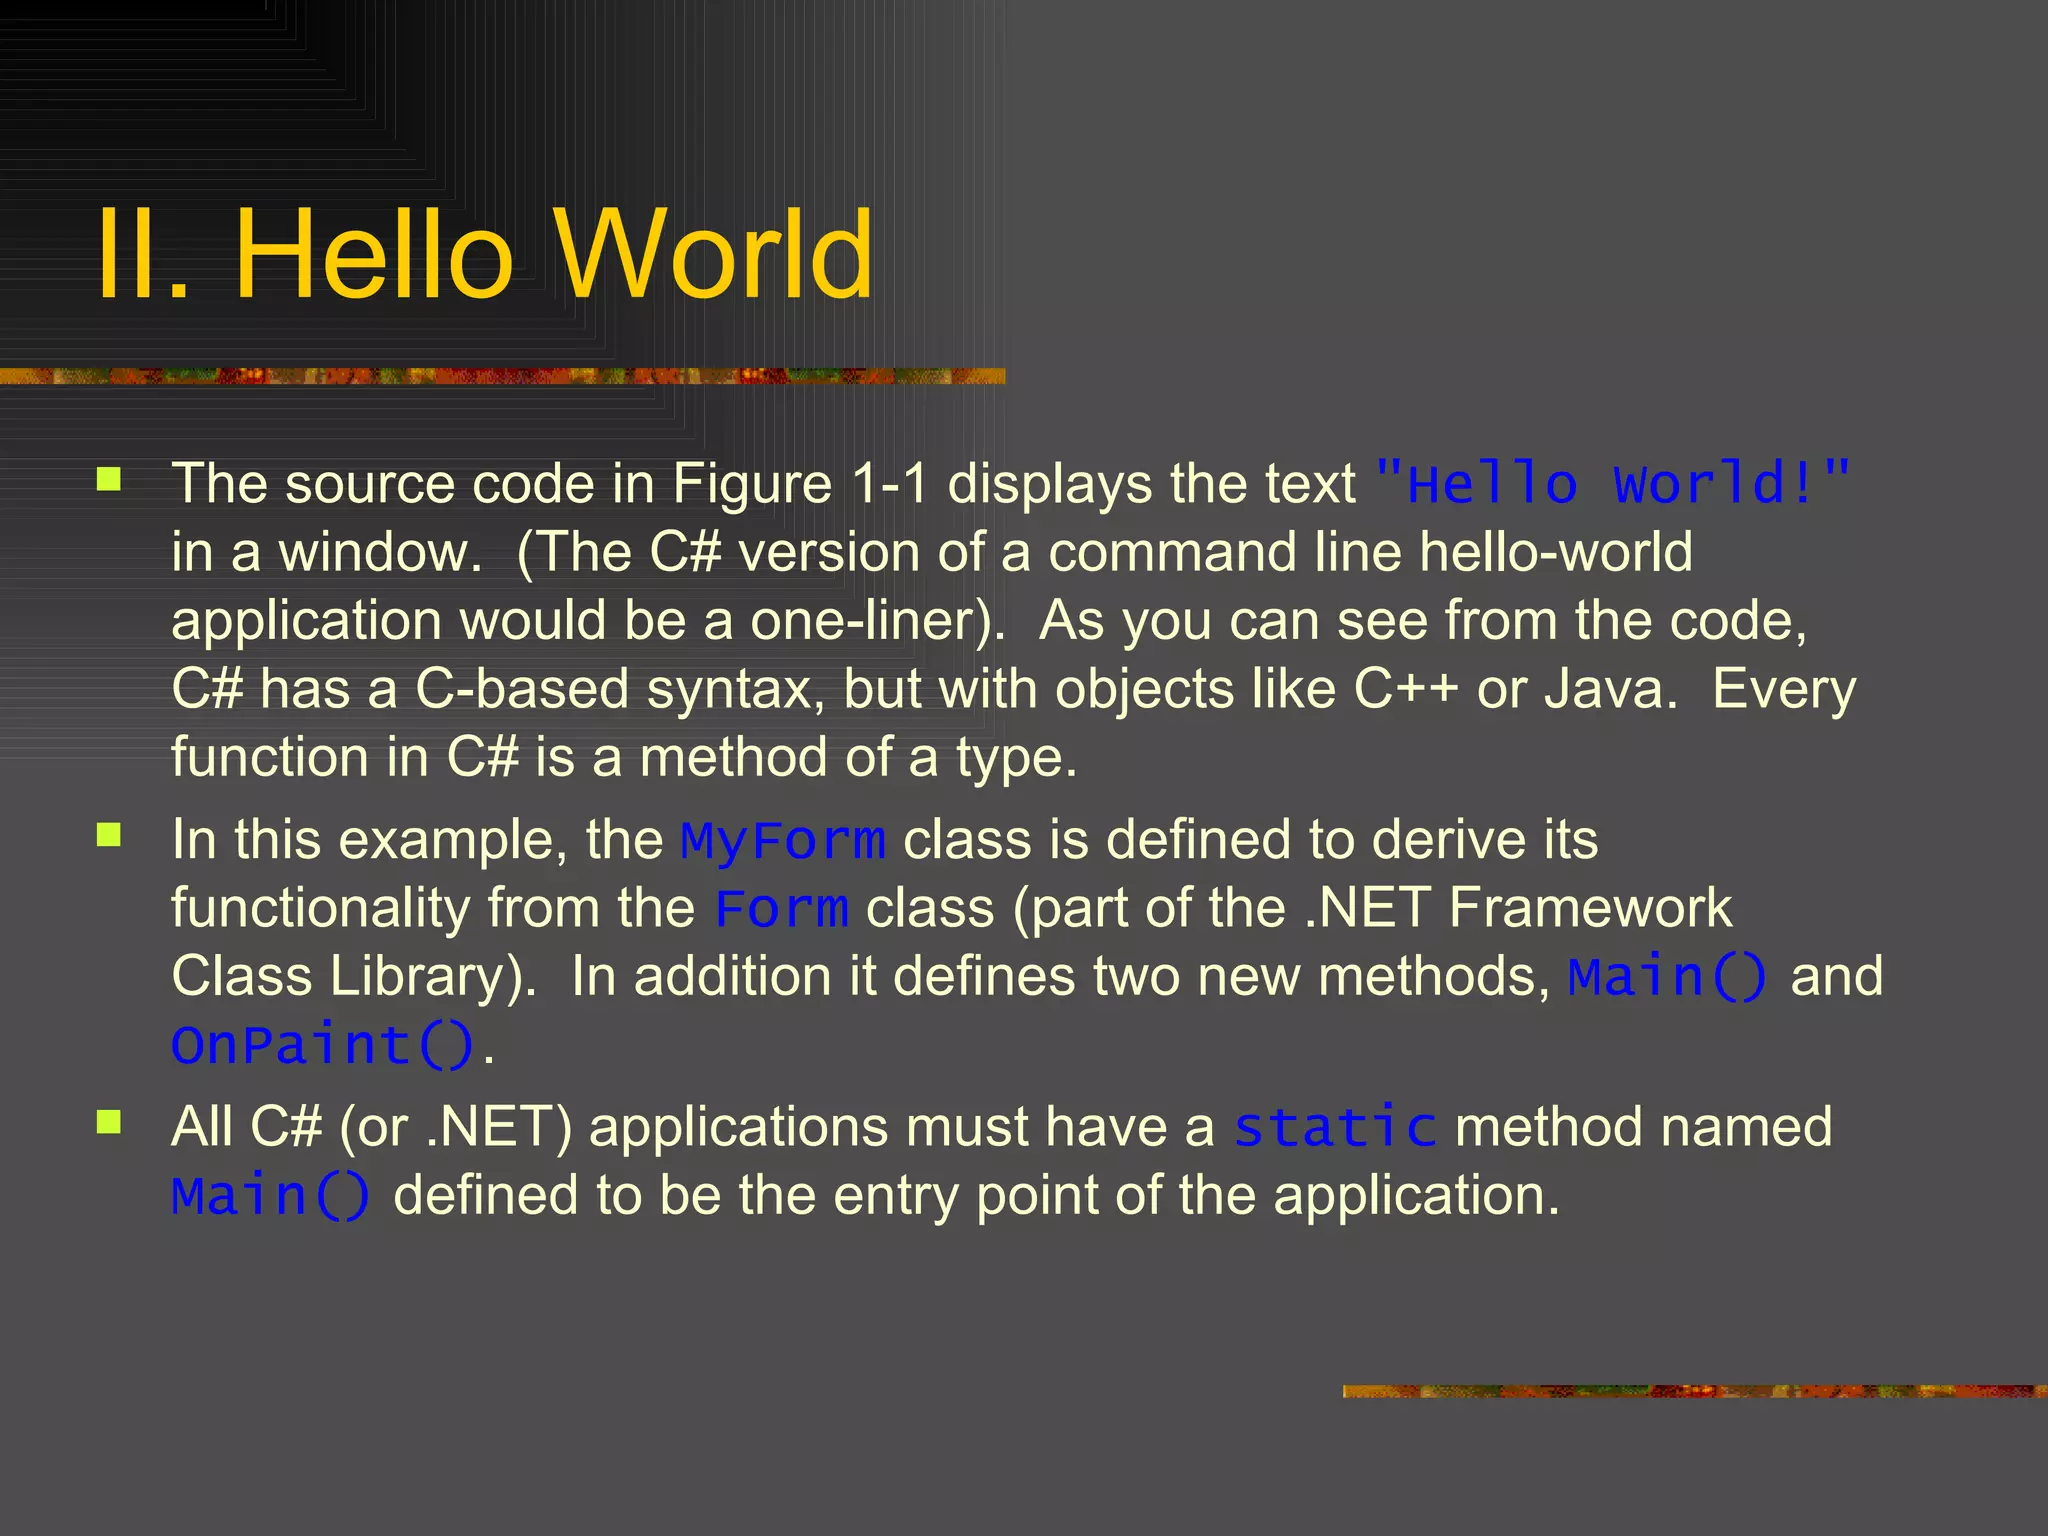The width and height of the screenshot is (2048, 1536).
Task: Click the phrase 'C-based syntax' in first bullet
Action: (620, 690)
